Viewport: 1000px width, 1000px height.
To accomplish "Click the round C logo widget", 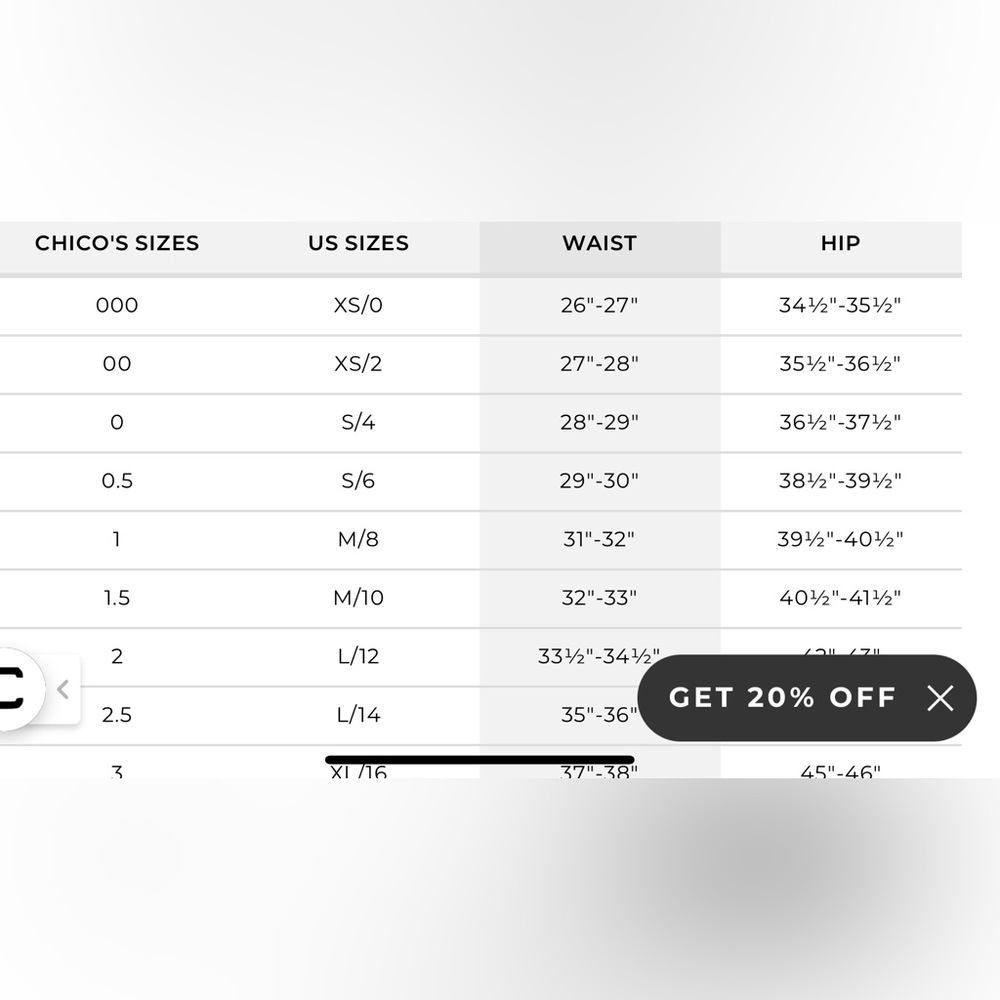I will point(14,690).
